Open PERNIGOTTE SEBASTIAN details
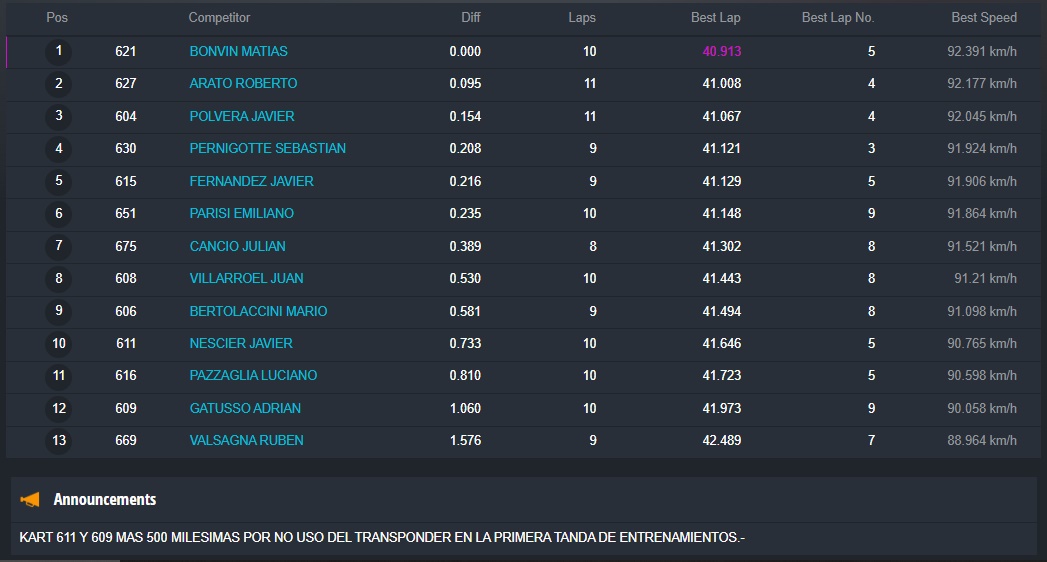Screen dimensions: 1047x562 coord(267,148)
